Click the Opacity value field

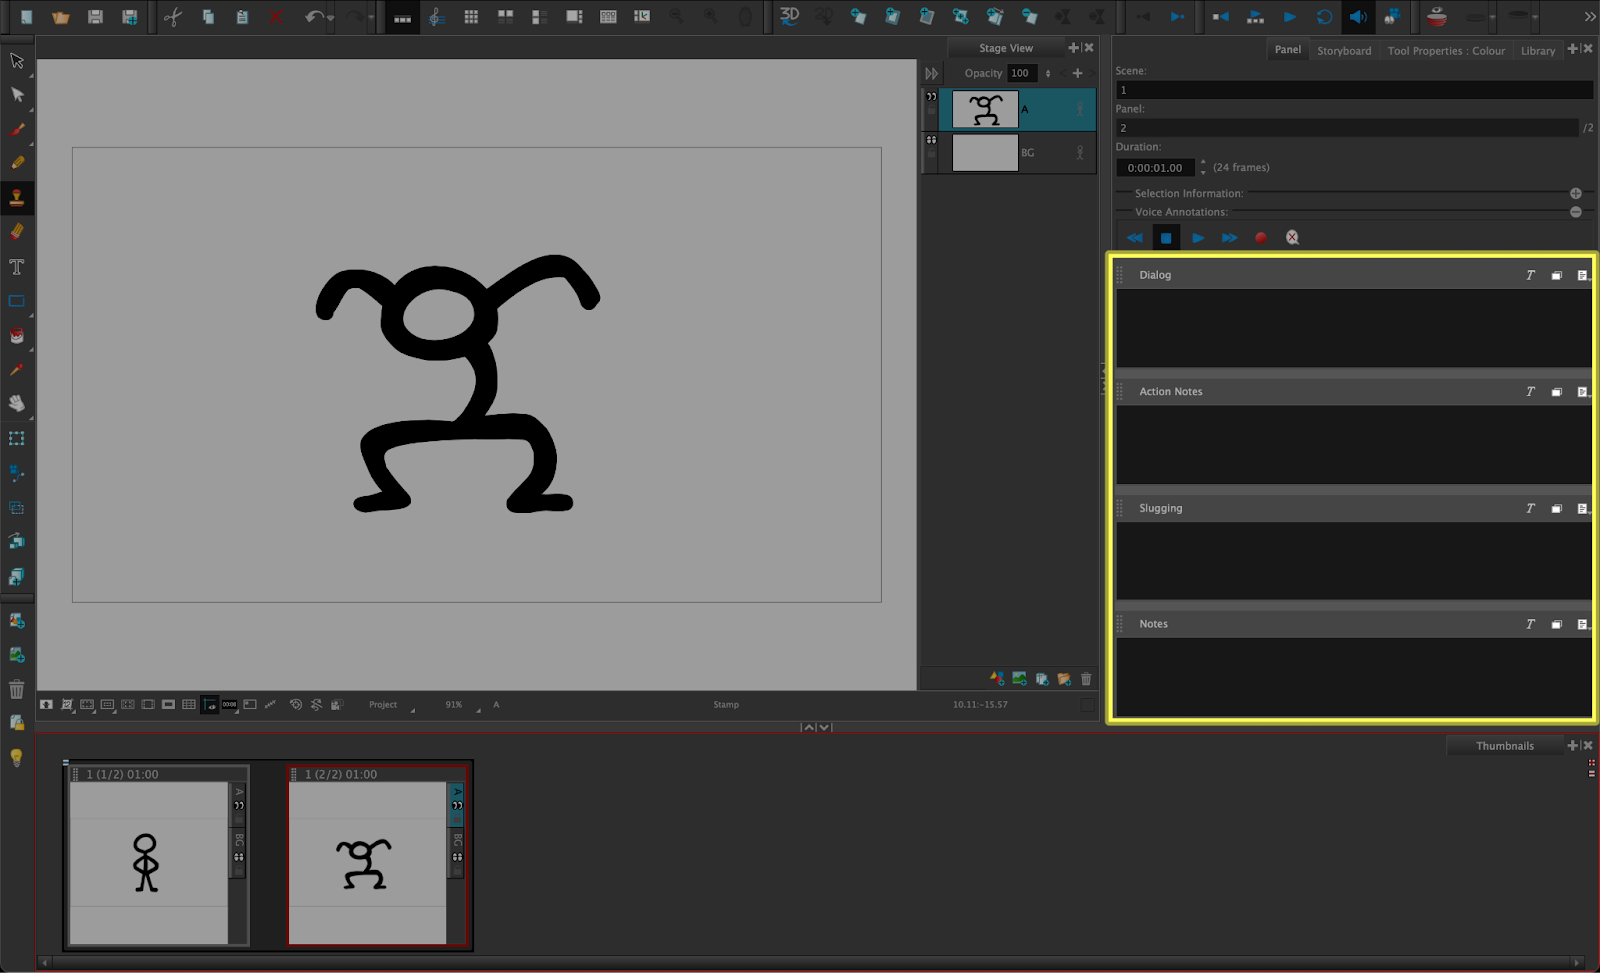[x=1020, y=73]
